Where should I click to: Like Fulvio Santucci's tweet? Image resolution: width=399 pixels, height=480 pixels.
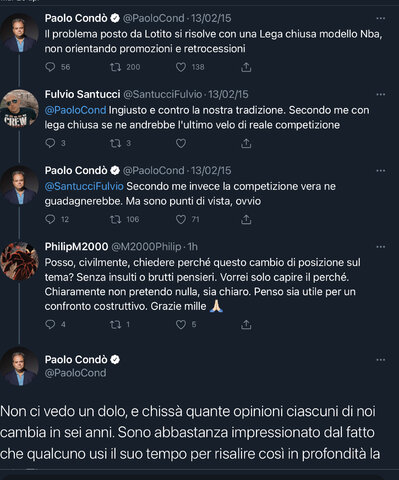tap(181, 143)
